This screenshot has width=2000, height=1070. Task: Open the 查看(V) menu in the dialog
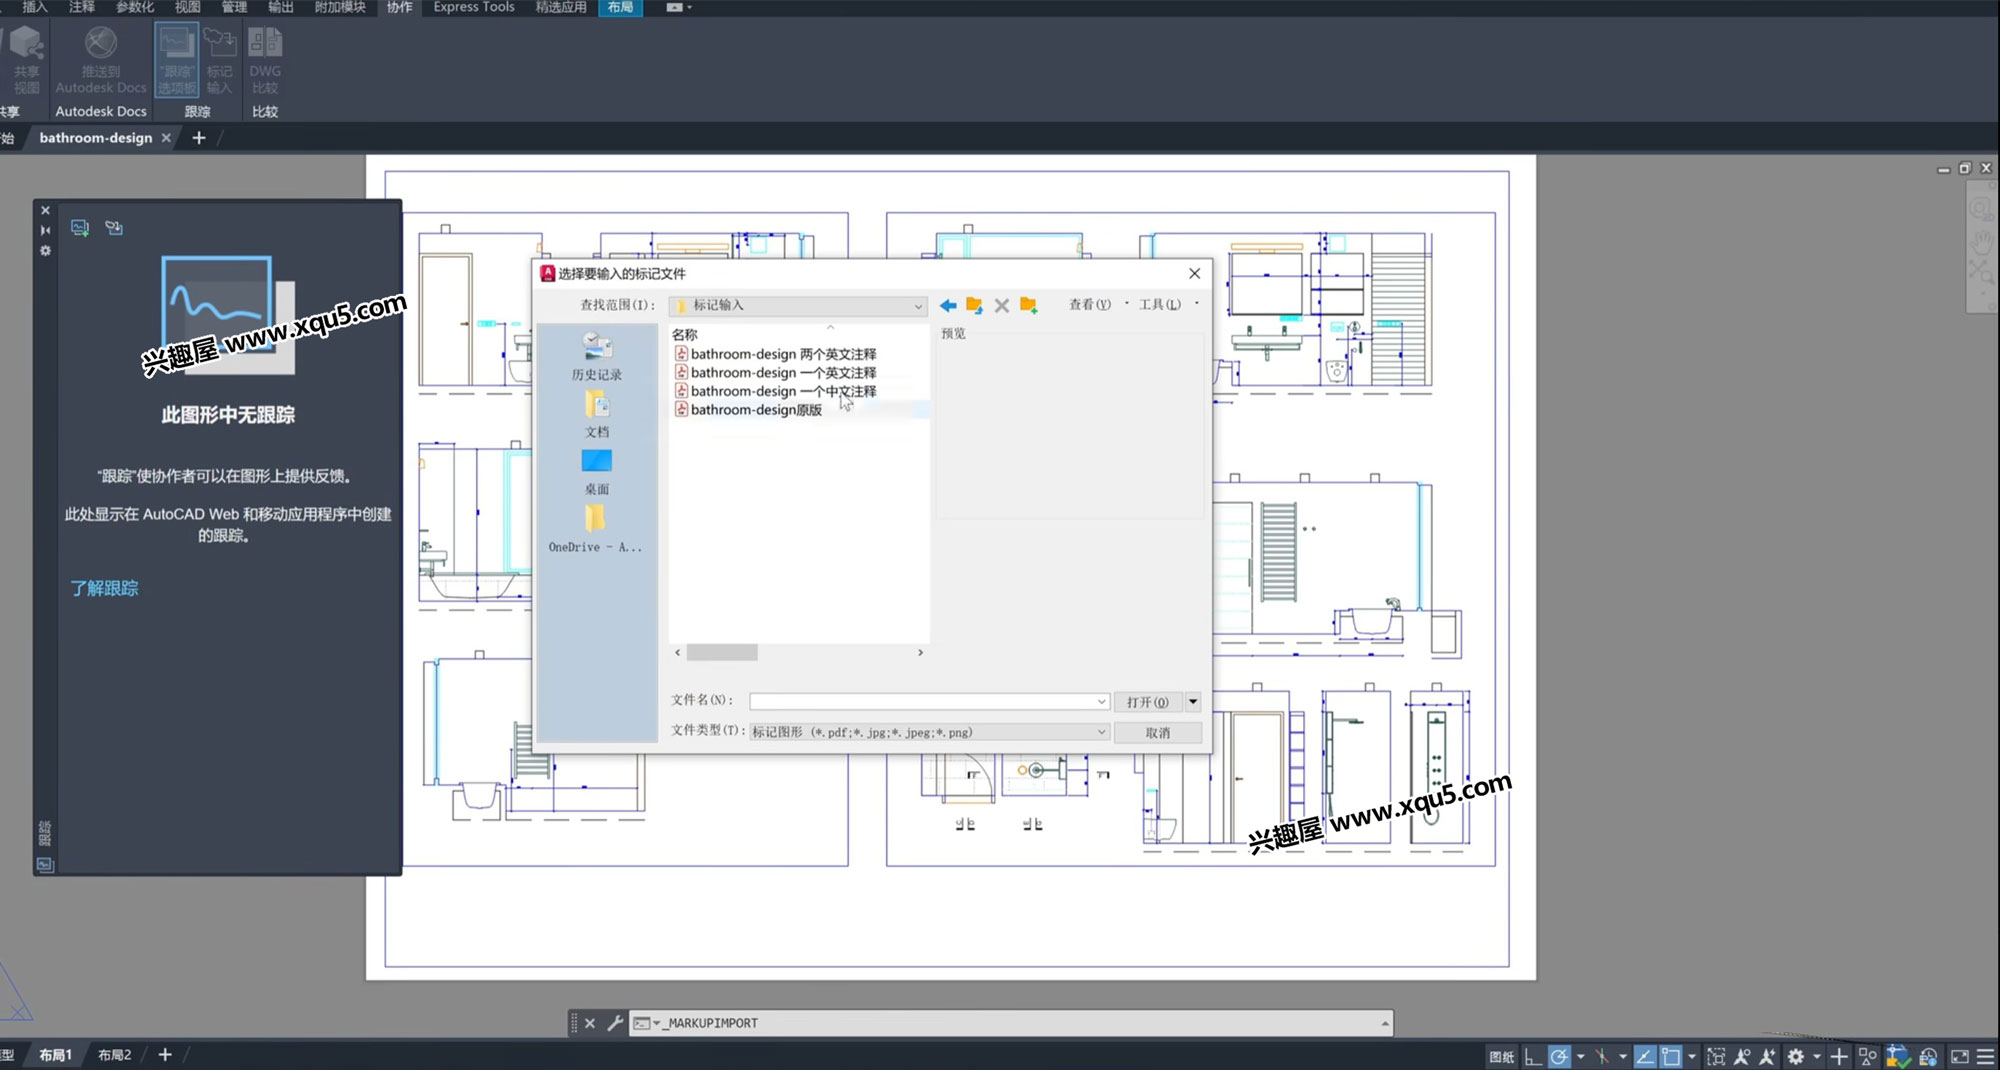(x=1090, y=305)
